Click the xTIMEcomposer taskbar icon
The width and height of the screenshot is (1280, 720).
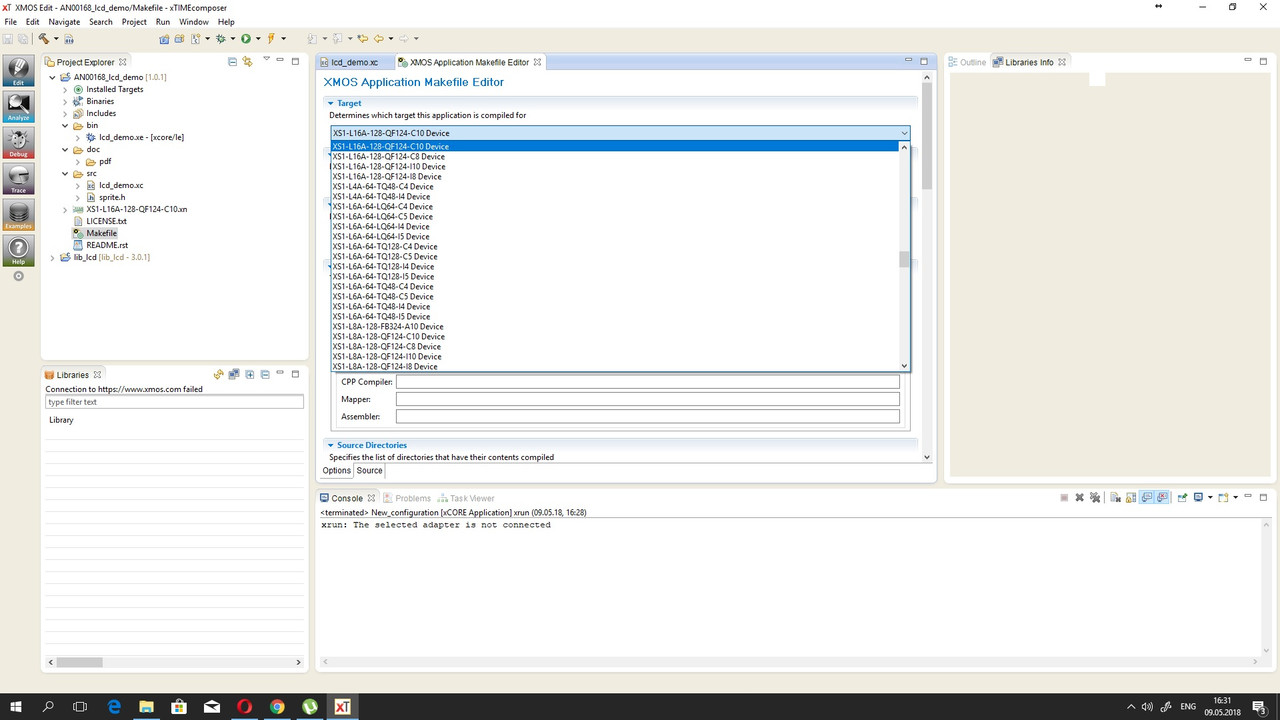(x=342, y=706)
